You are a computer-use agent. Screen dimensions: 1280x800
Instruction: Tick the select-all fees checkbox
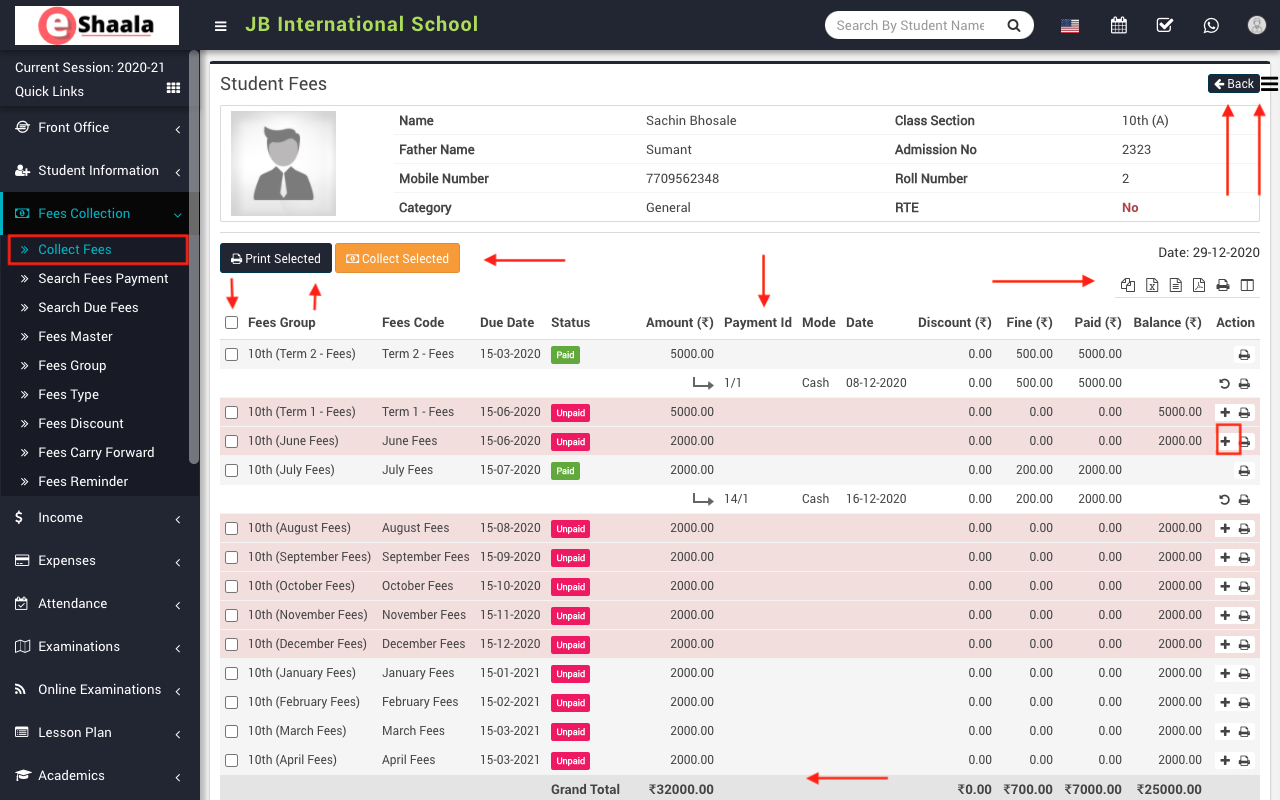(232, 323)
